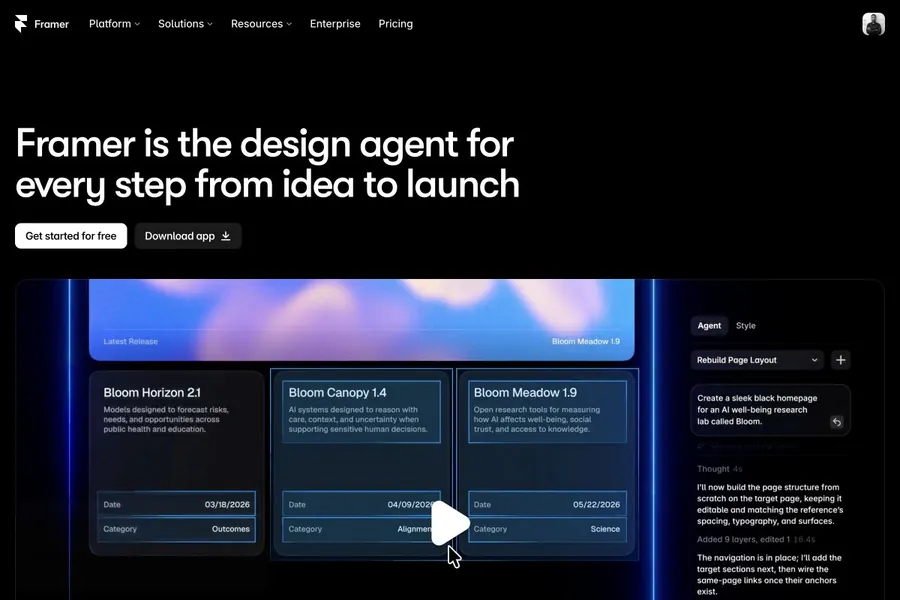Expand the Solutions menu
The height and width of the screenshot is (600, 900).
(185, 24)
